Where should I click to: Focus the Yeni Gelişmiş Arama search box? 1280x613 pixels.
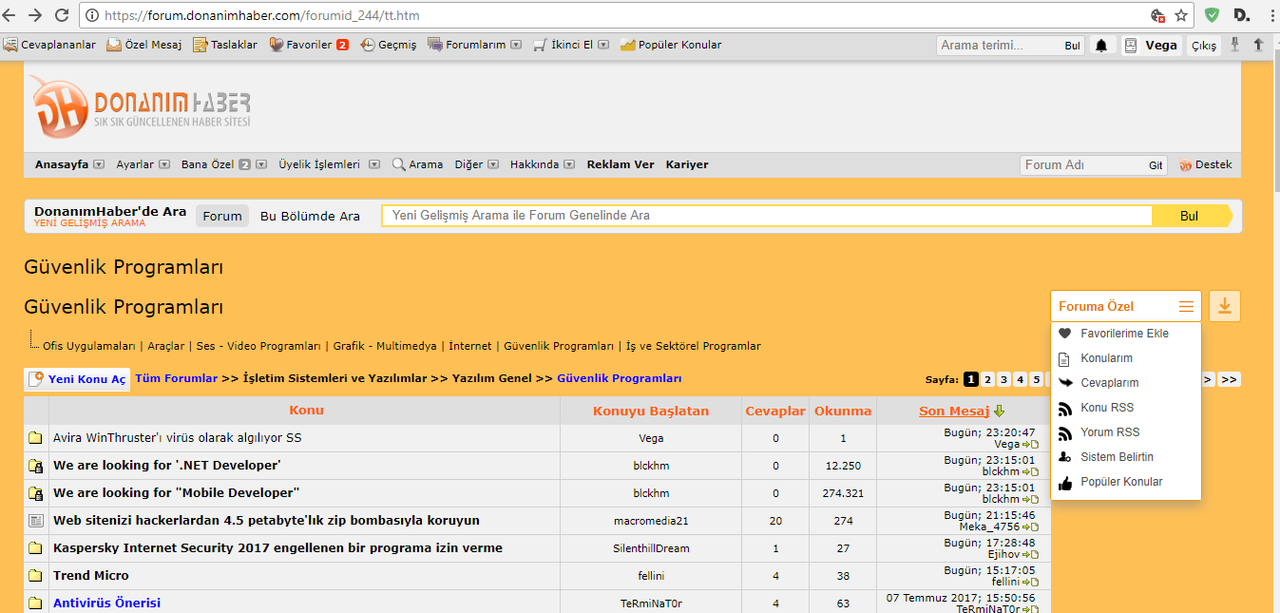(x=767, y=216)
